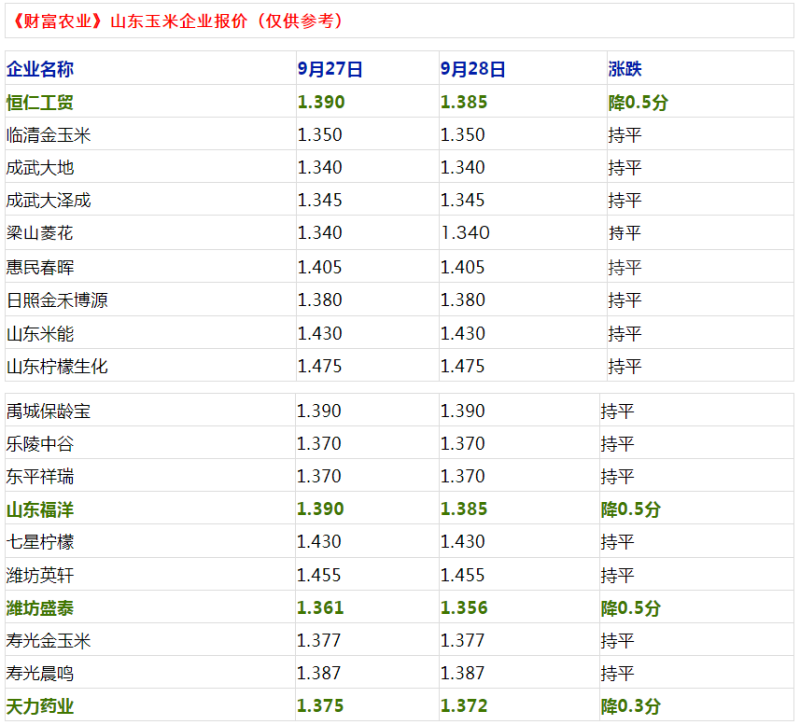Click the 涨跌 column header
The image size is (800, 725).
pos(625,69)
